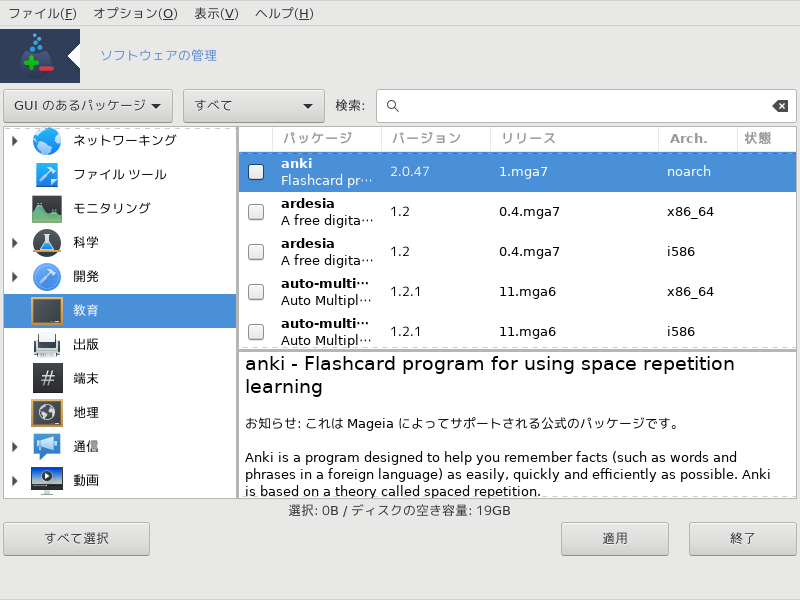The height and width of the screenshot is (600, 800).
Task: Click i586 in the auto-multi row
Action: (x=681, y=332)
